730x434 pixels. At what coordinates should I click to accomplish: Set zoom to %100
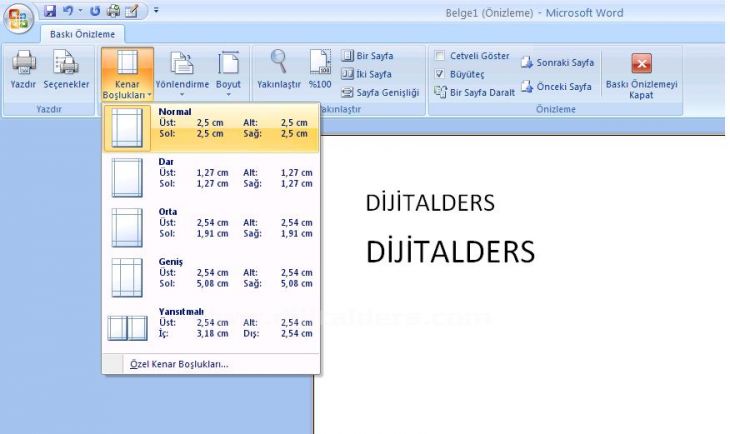320,70
